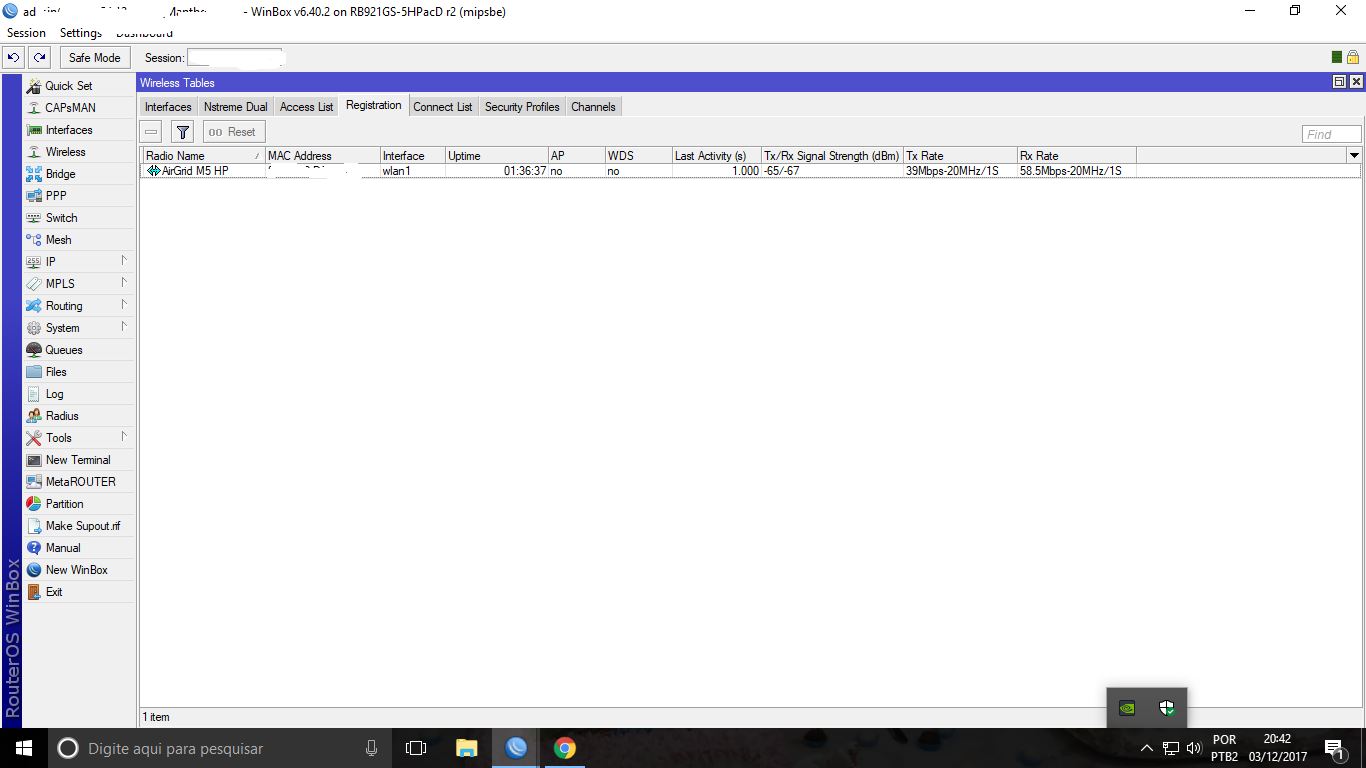Open the Manual sidebar icon

pos(34,548)
